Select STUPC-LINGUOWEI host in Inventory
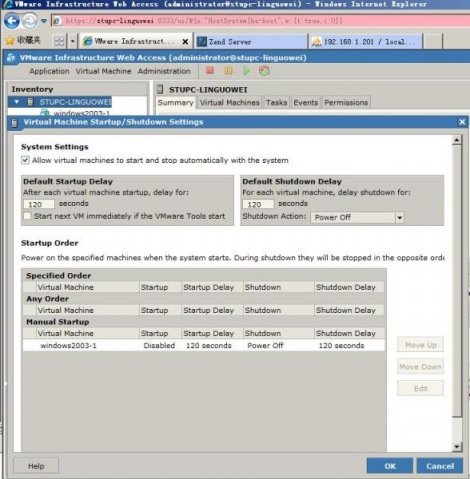The image size is (470, 479). click(x=75, y=102)
